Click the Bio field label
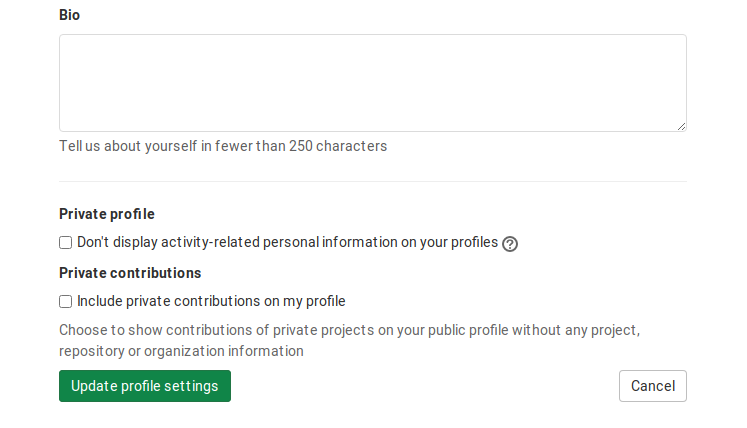The height and width of the screenshot is (428, 747). coord(70,15)
